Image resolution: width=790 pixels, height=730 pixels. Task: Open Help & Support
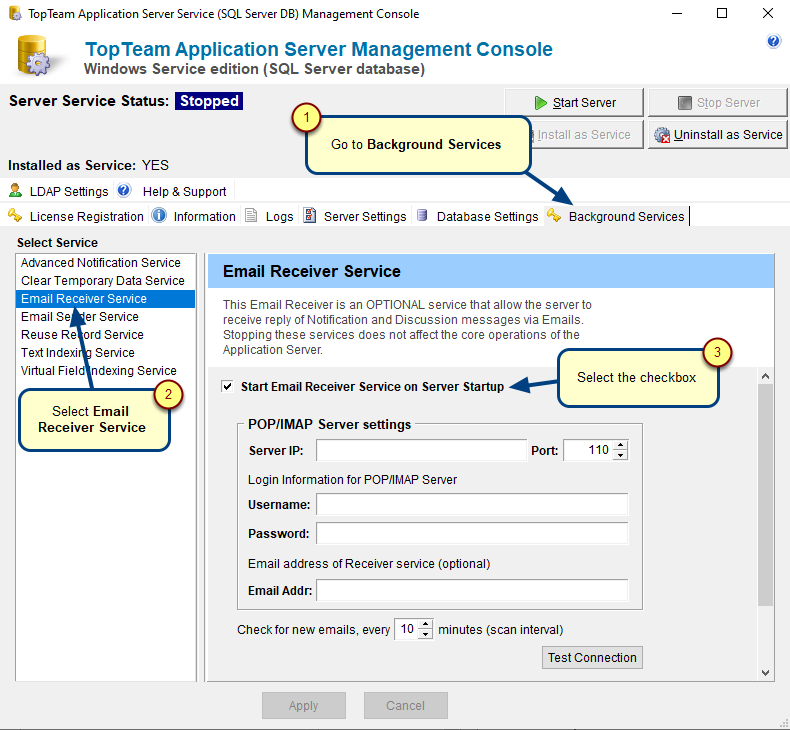(174, 191)
